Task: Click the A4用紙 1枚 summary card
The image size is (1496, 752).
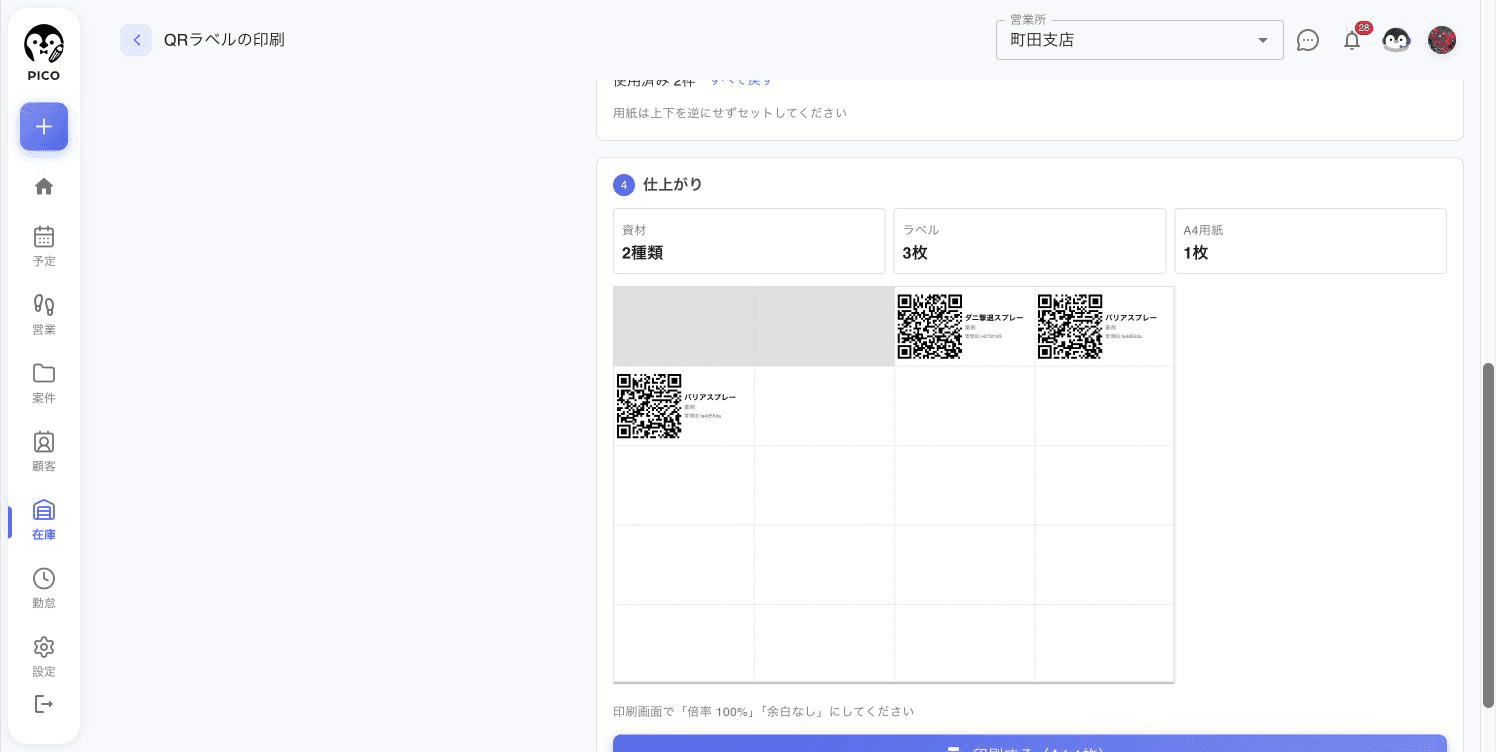Action: coord(1311,241)
